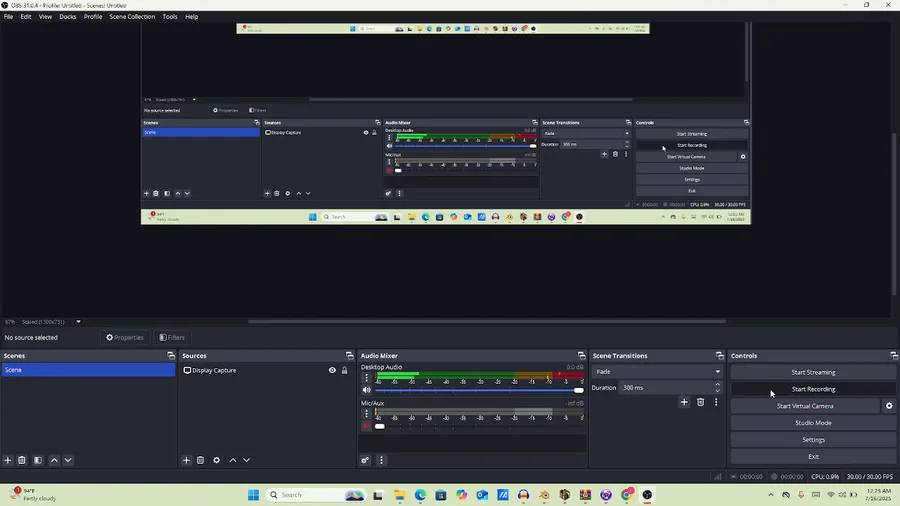This screenshot has height=506, width=900.
Task: Open Profile menu
Action: [93, 17]
